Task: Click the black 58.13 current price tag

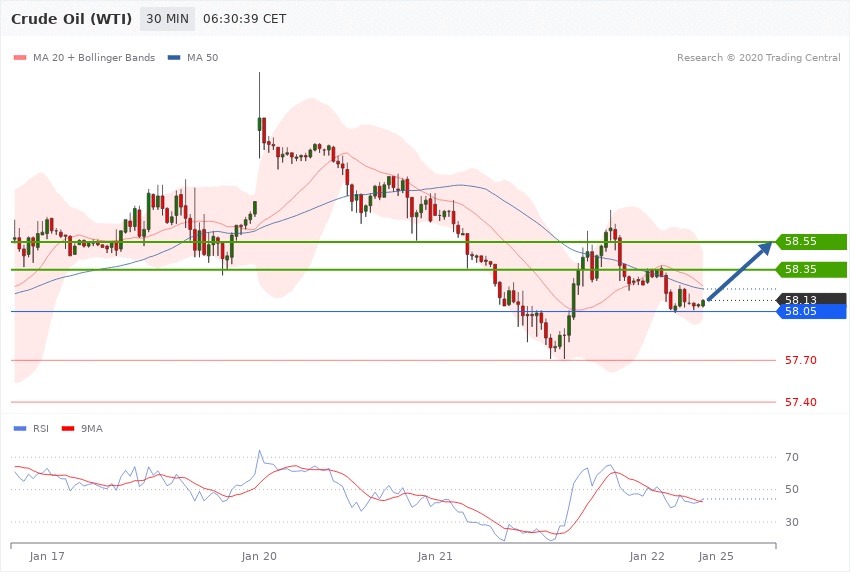Action: point(811,299)
